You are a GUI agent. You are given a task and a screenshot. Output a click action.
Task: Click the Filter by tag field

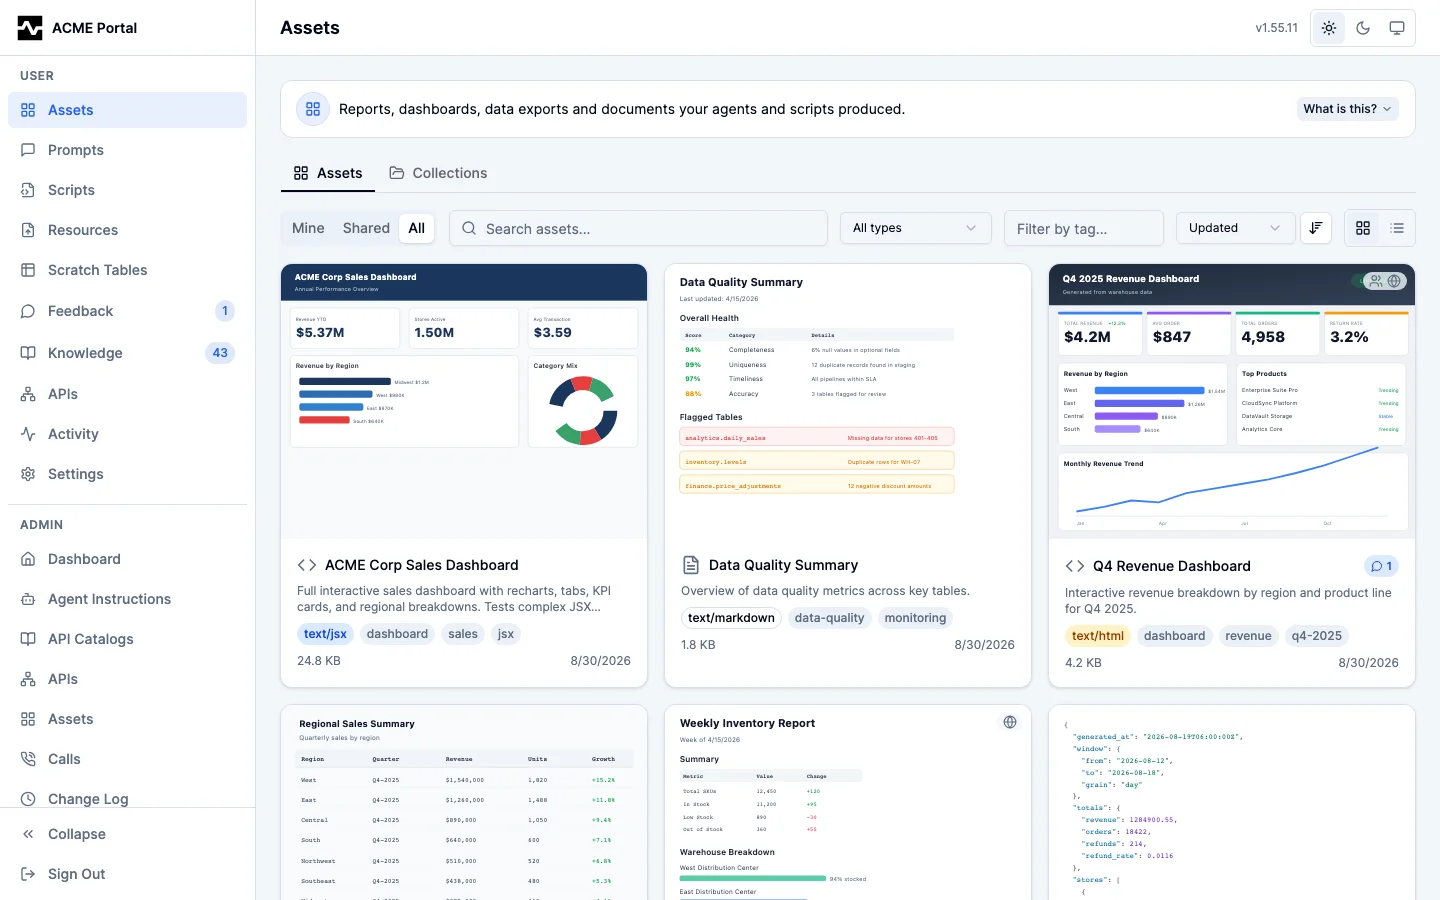(1084, 228)
